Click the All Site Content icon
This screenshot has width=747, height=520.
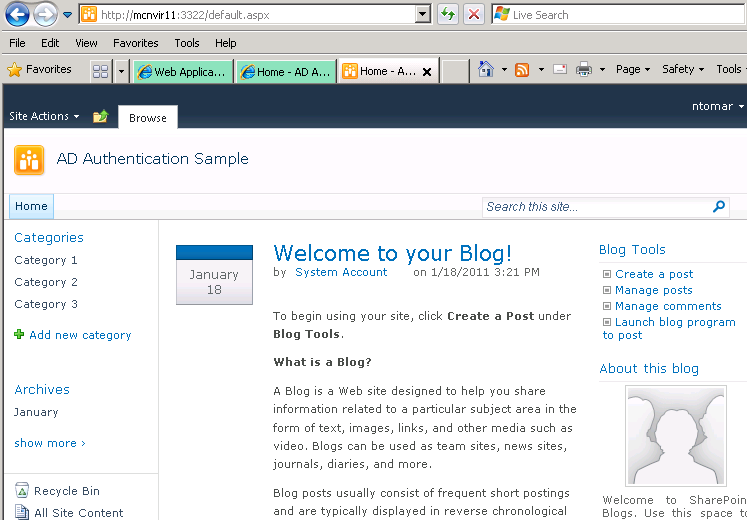(21, 512)
